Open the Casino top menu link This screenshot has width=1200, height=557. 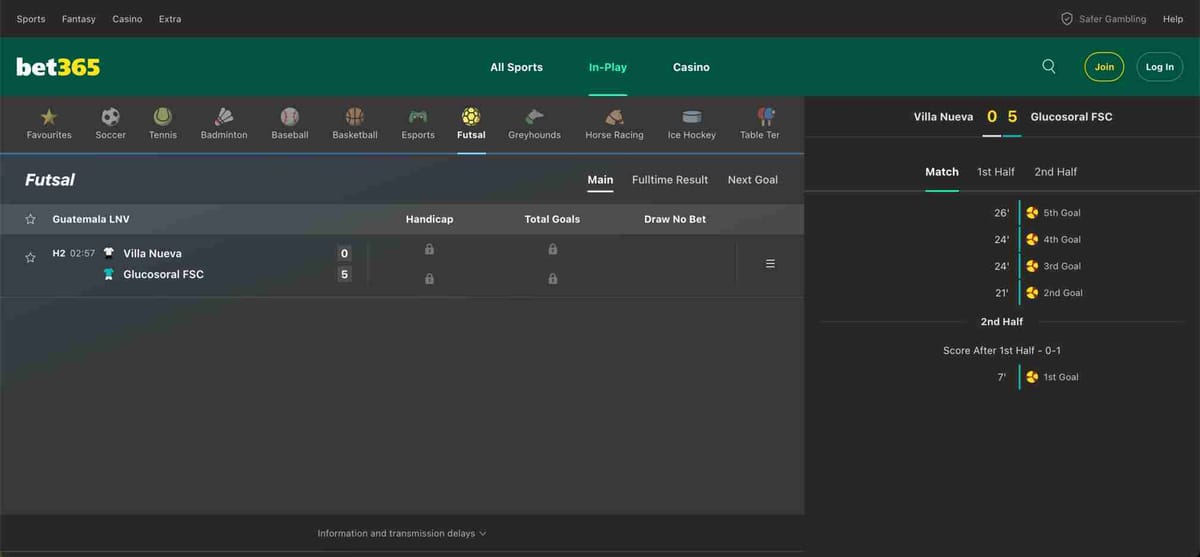point(127,19)
